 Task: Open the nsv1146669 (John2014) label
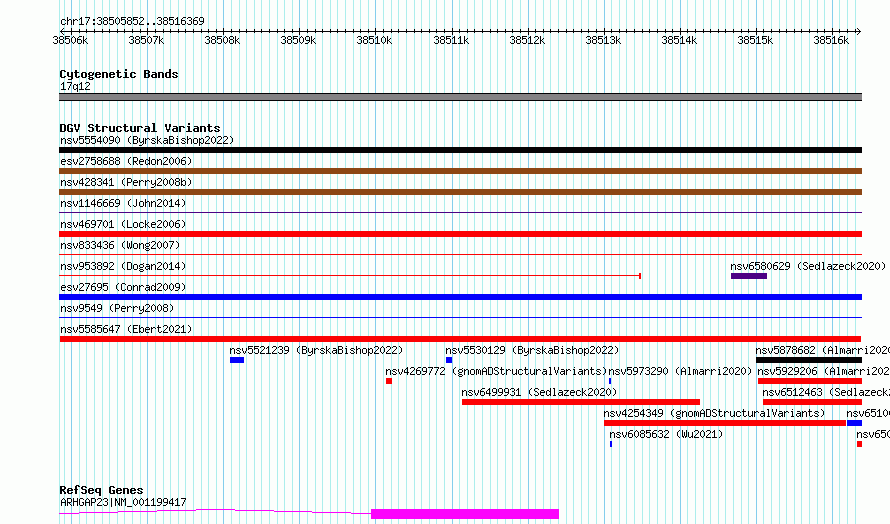coord(123,203)
